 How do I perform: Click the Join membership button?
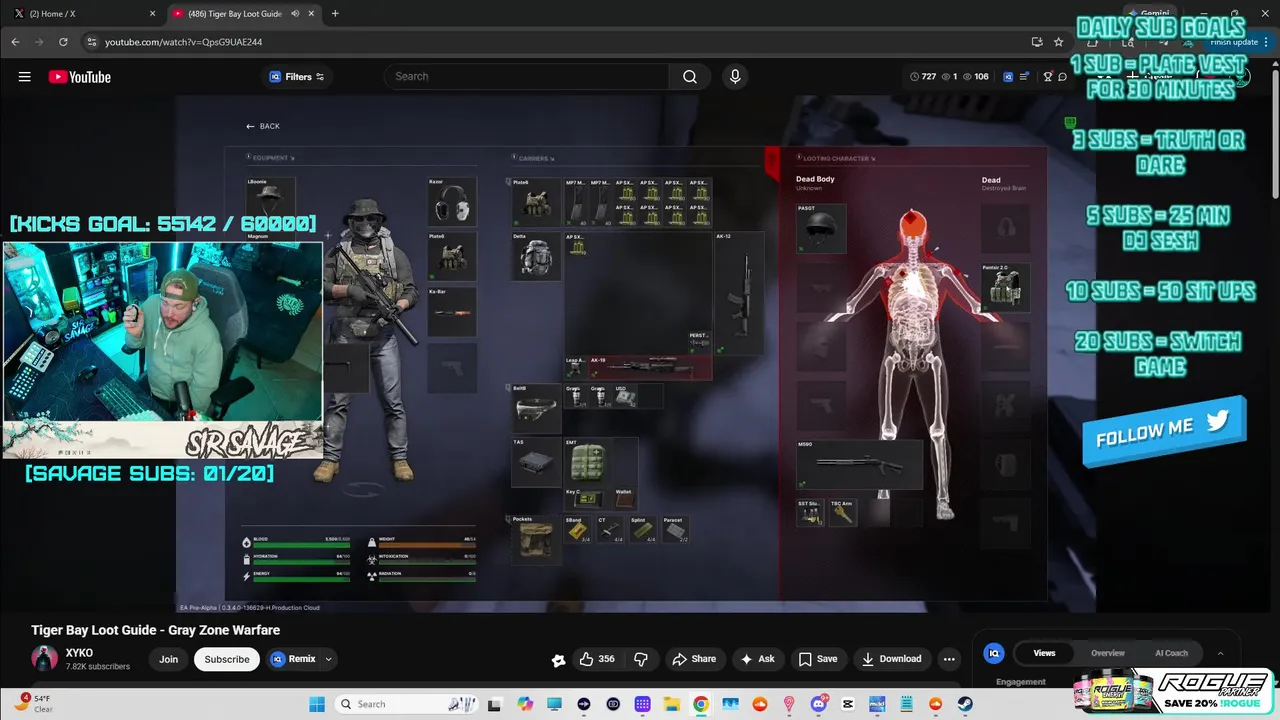[x=168, y=659]
